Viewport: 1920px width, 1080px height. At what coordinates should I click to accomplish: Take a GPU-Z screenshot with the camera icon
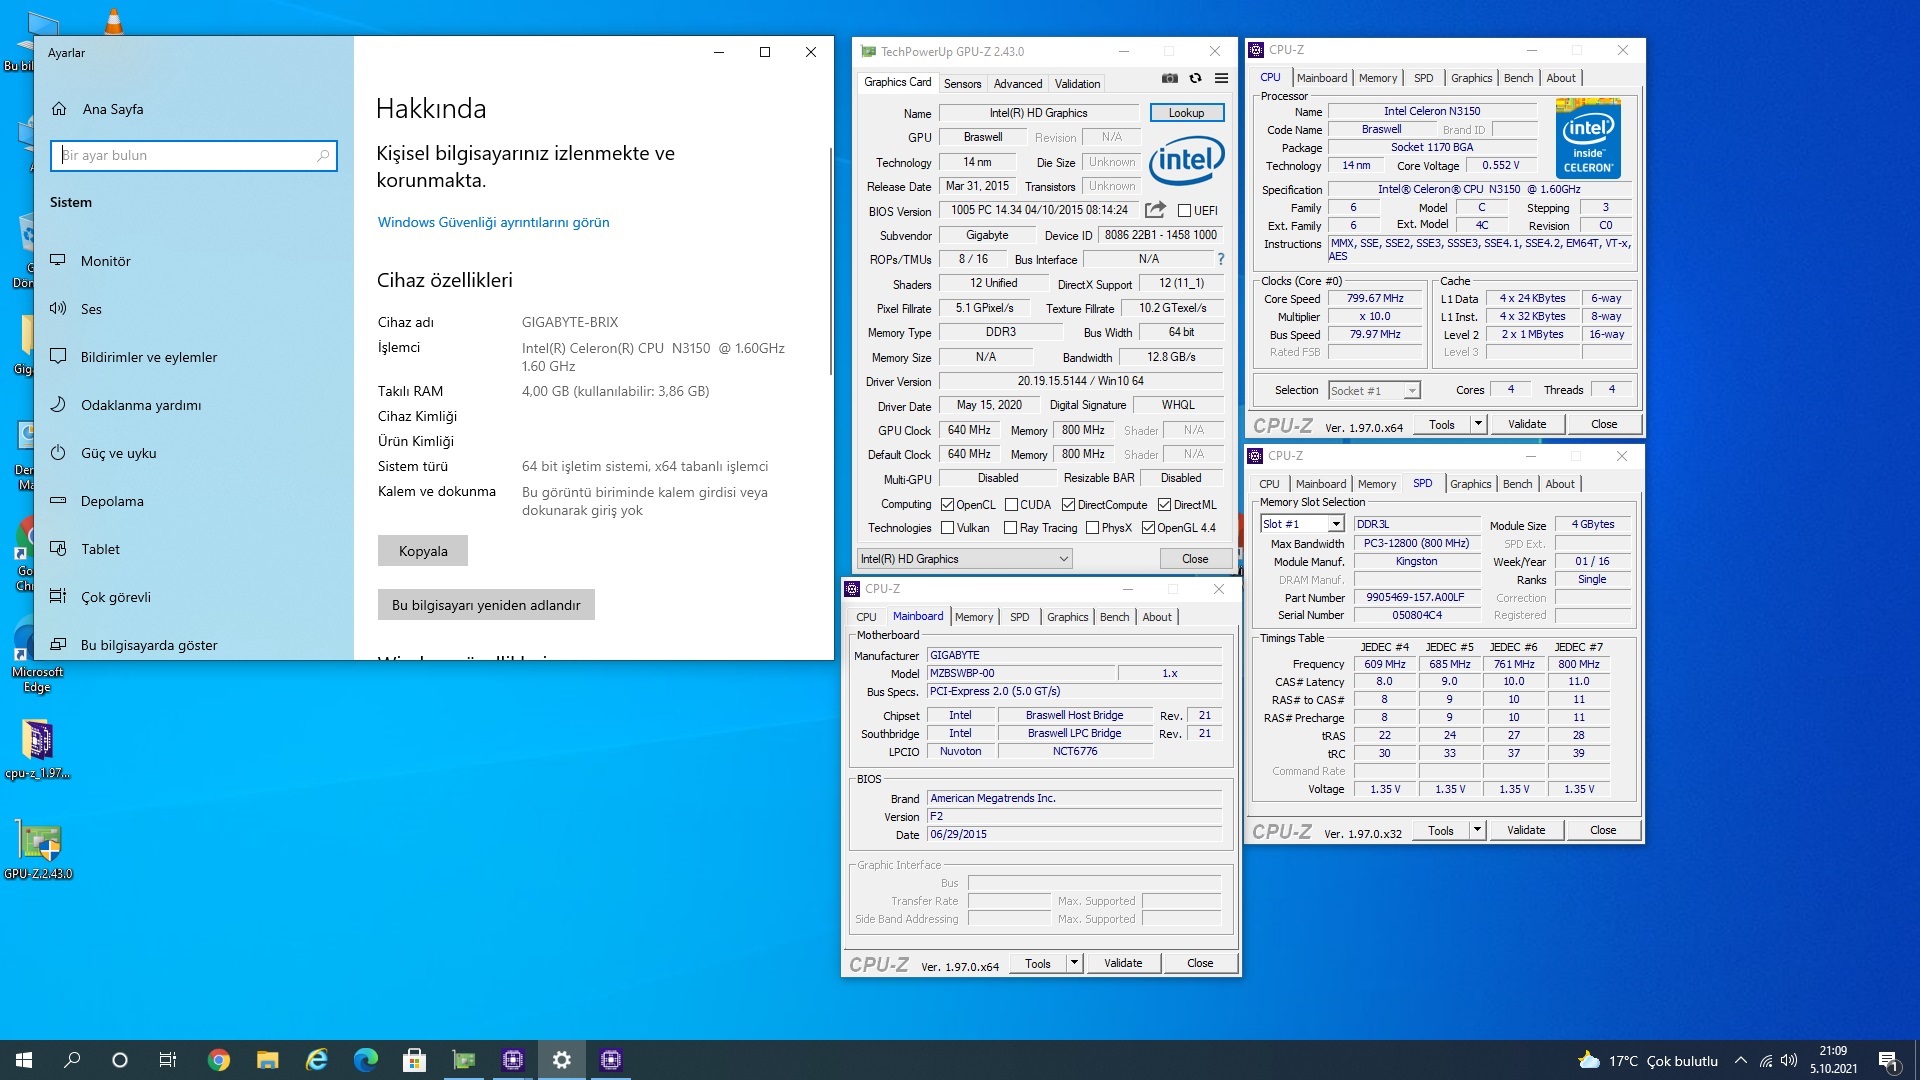pyautogui.click(x=1169, y=79)
